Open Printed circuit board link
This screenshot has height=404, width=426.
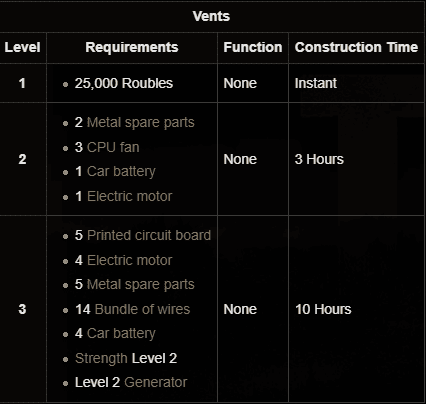(x=149, y=235)
